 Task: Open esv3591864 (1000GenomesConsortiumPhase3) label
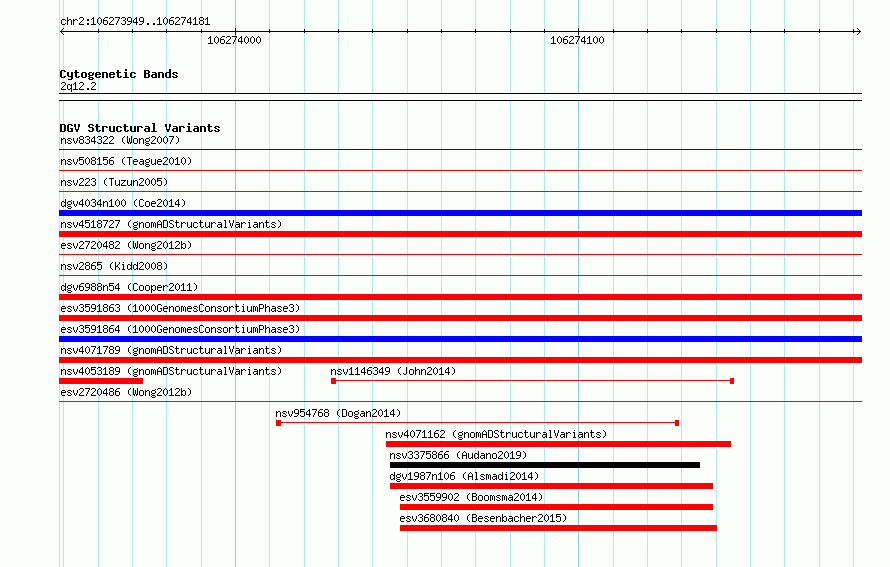click(x=180, y=329)
